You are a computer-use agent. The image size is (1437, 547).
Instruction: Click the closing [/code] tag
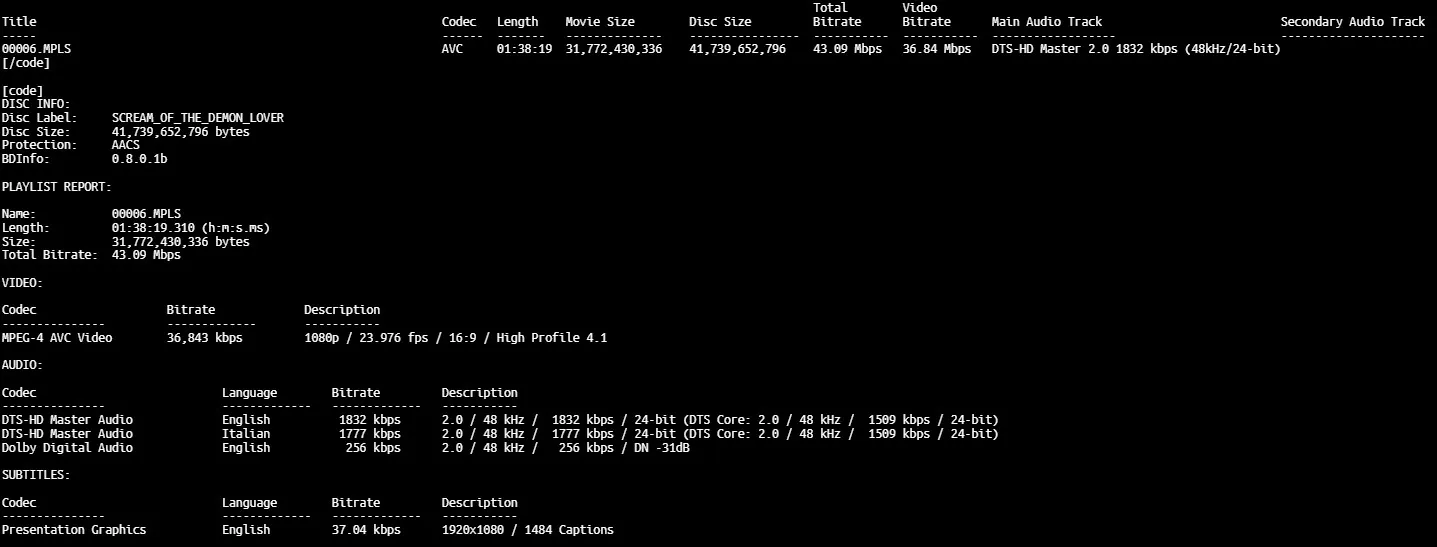coord(26,63)
